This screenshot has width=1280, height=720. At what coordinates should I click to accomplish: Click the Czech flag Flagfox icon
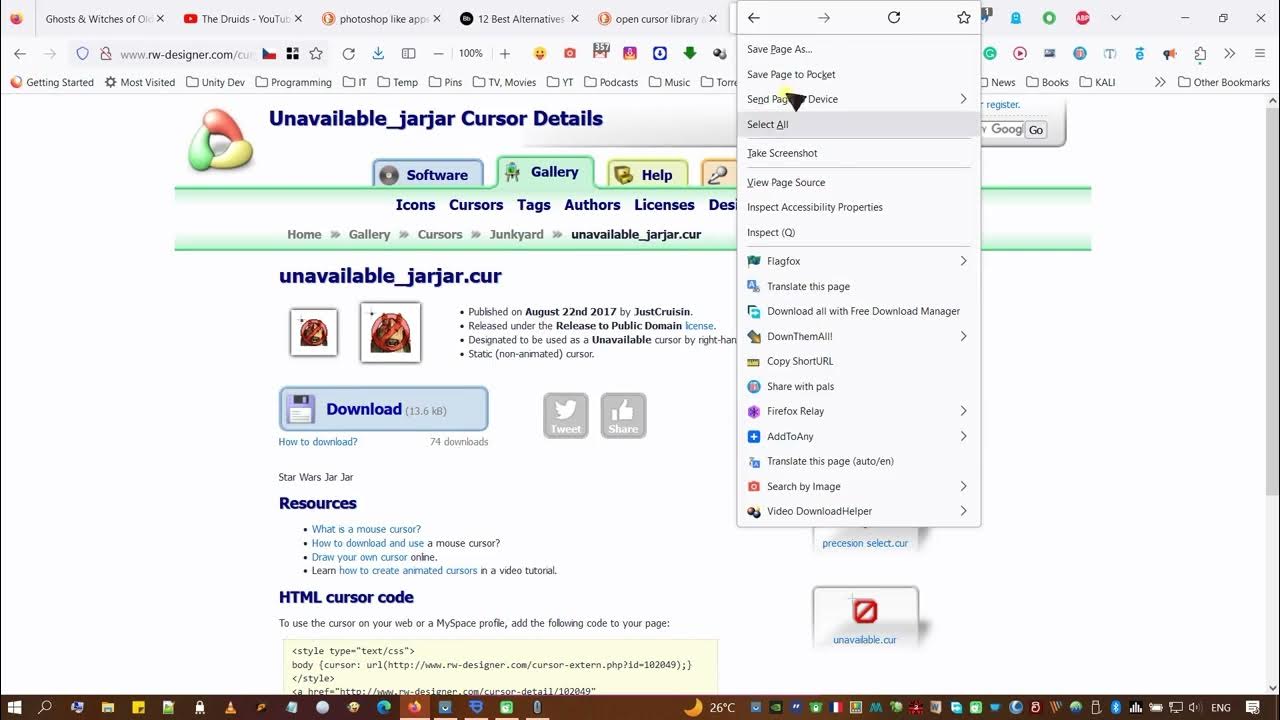point(269,54)
